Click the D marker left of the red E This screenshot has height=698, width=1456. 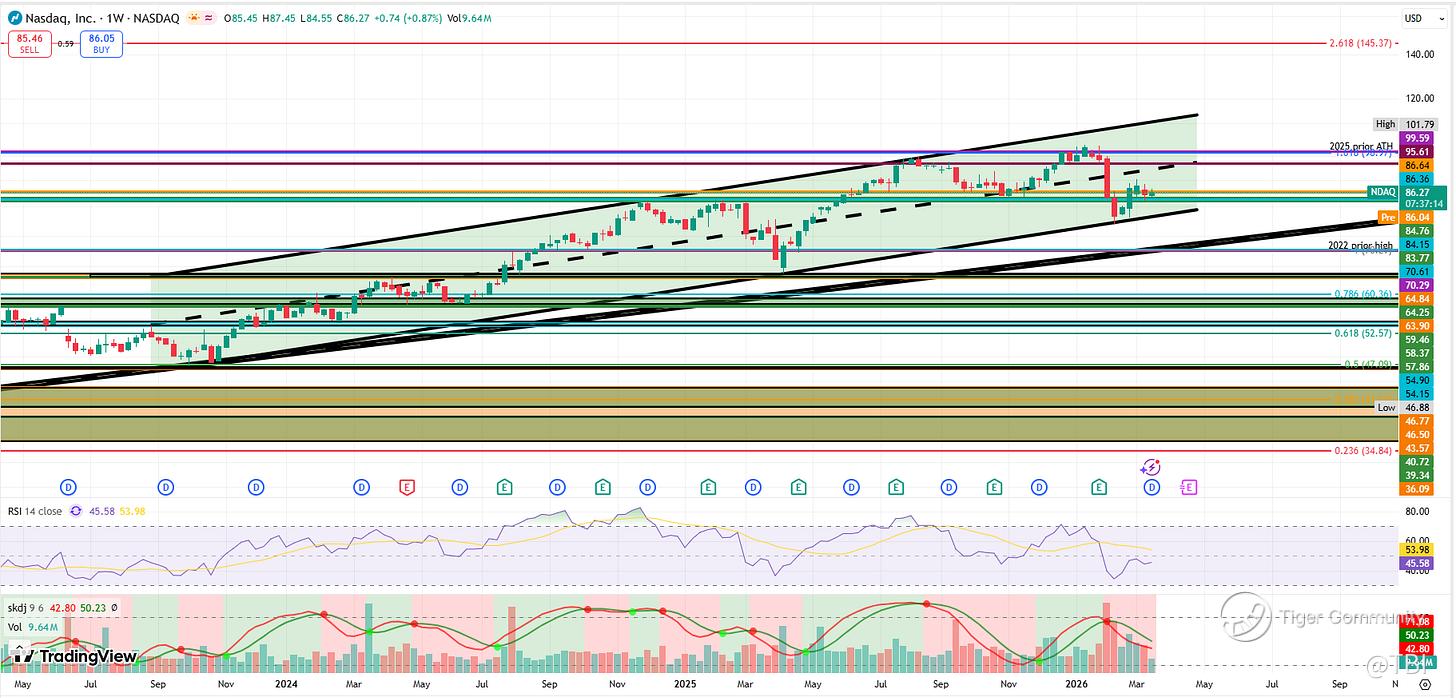[x=361, y=487]
